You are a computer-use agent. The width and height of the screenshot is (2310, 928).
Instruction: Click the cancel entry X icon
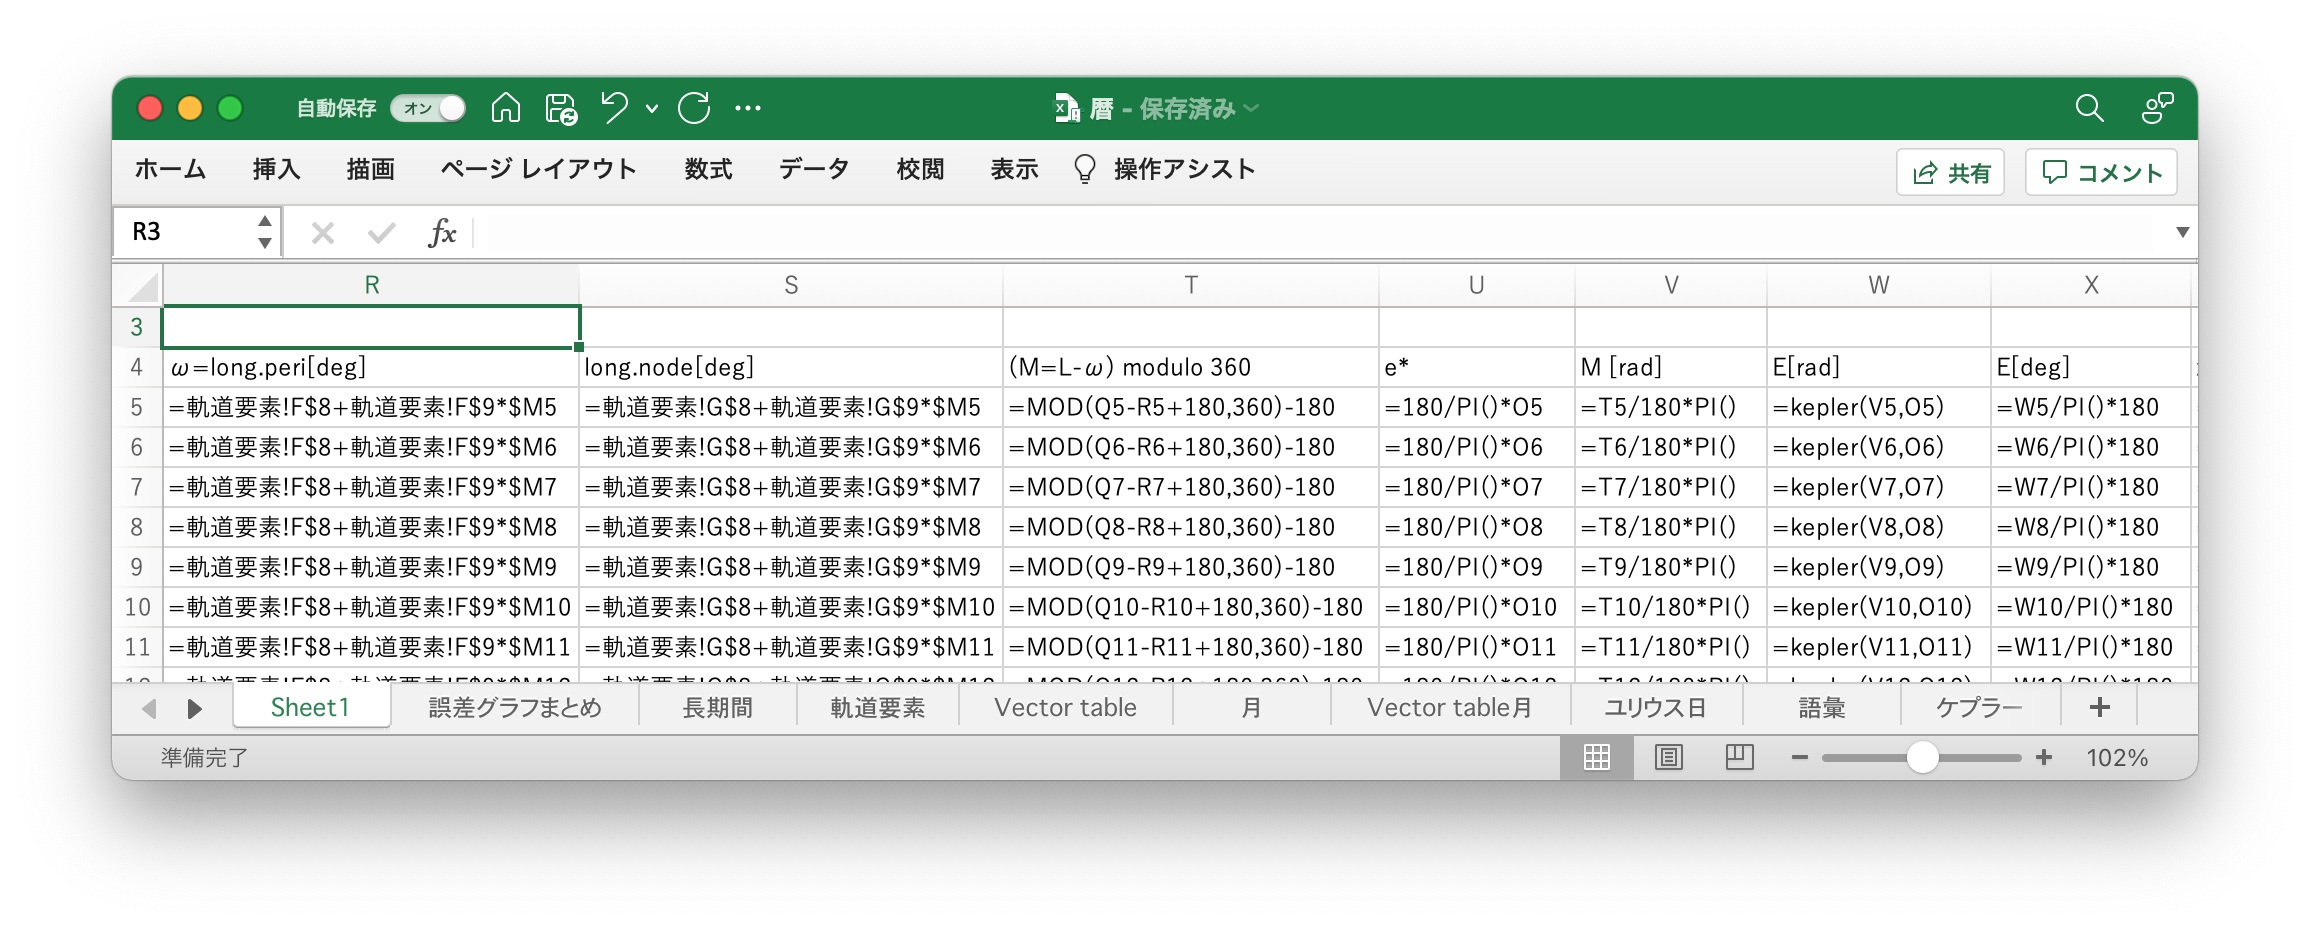[322, 233]
